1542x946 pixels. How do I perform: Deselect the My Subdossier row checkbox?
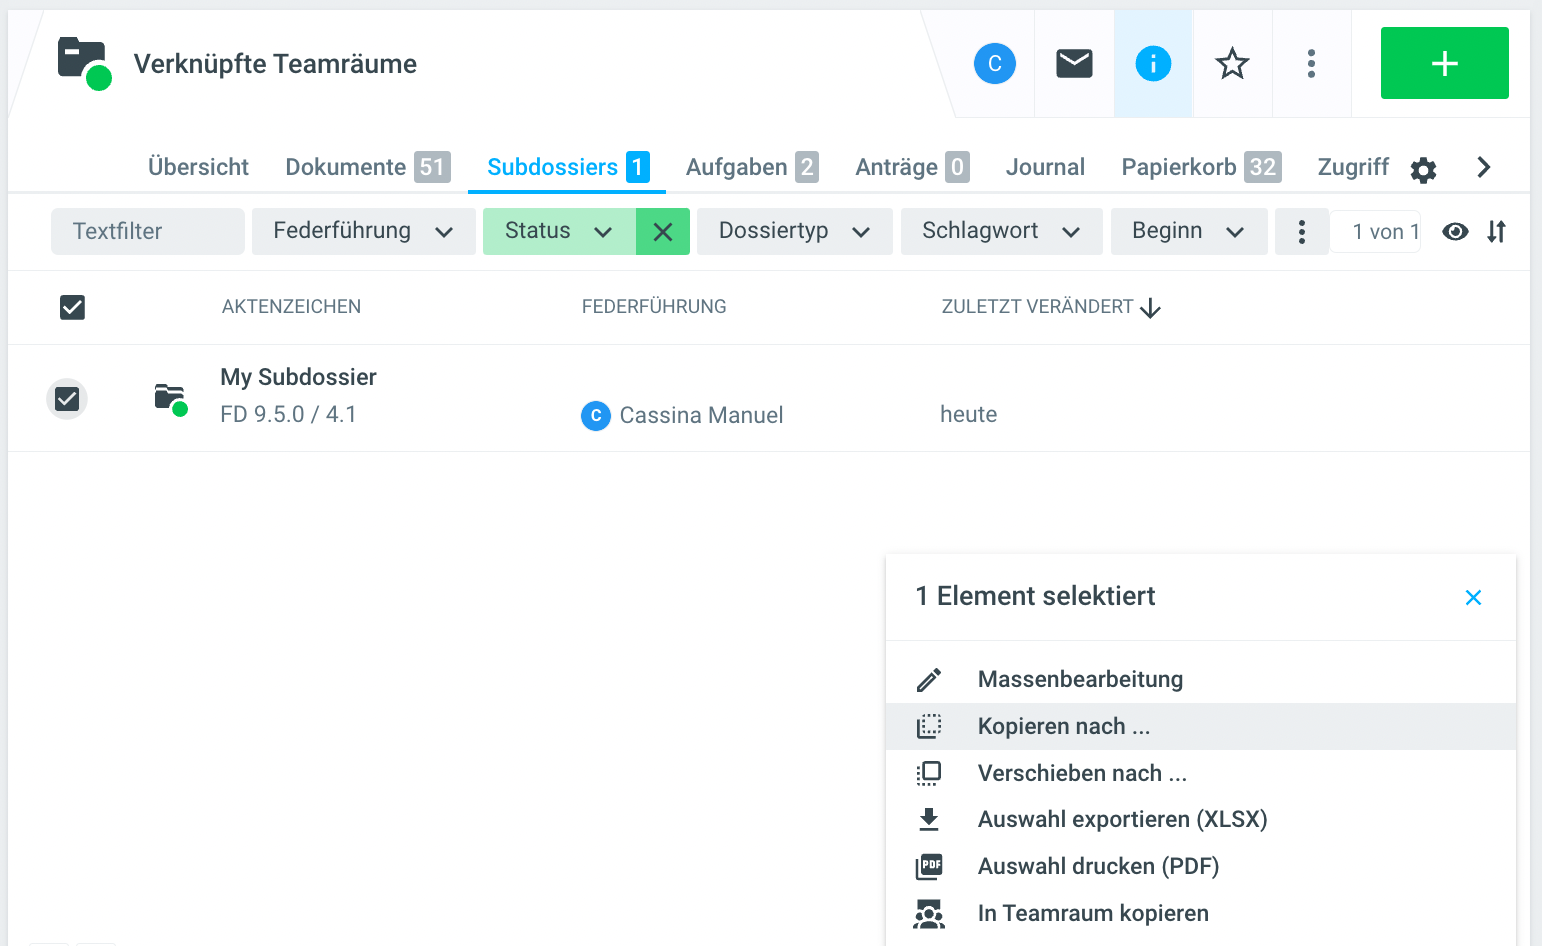pyautogui.click(x=67, y=399)
